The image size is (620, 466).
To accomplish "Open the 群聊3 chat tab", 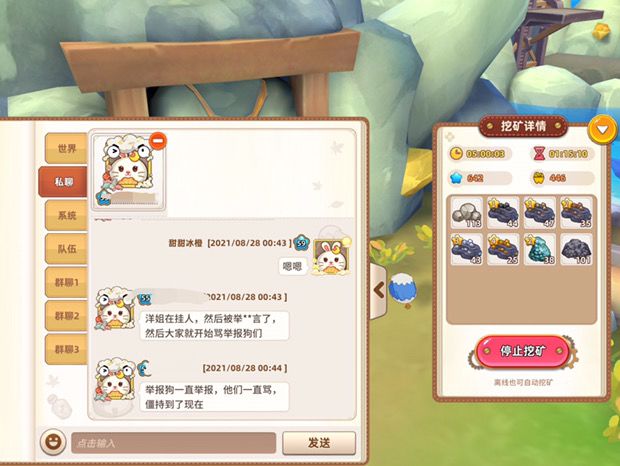I will (x=66, y=349).
